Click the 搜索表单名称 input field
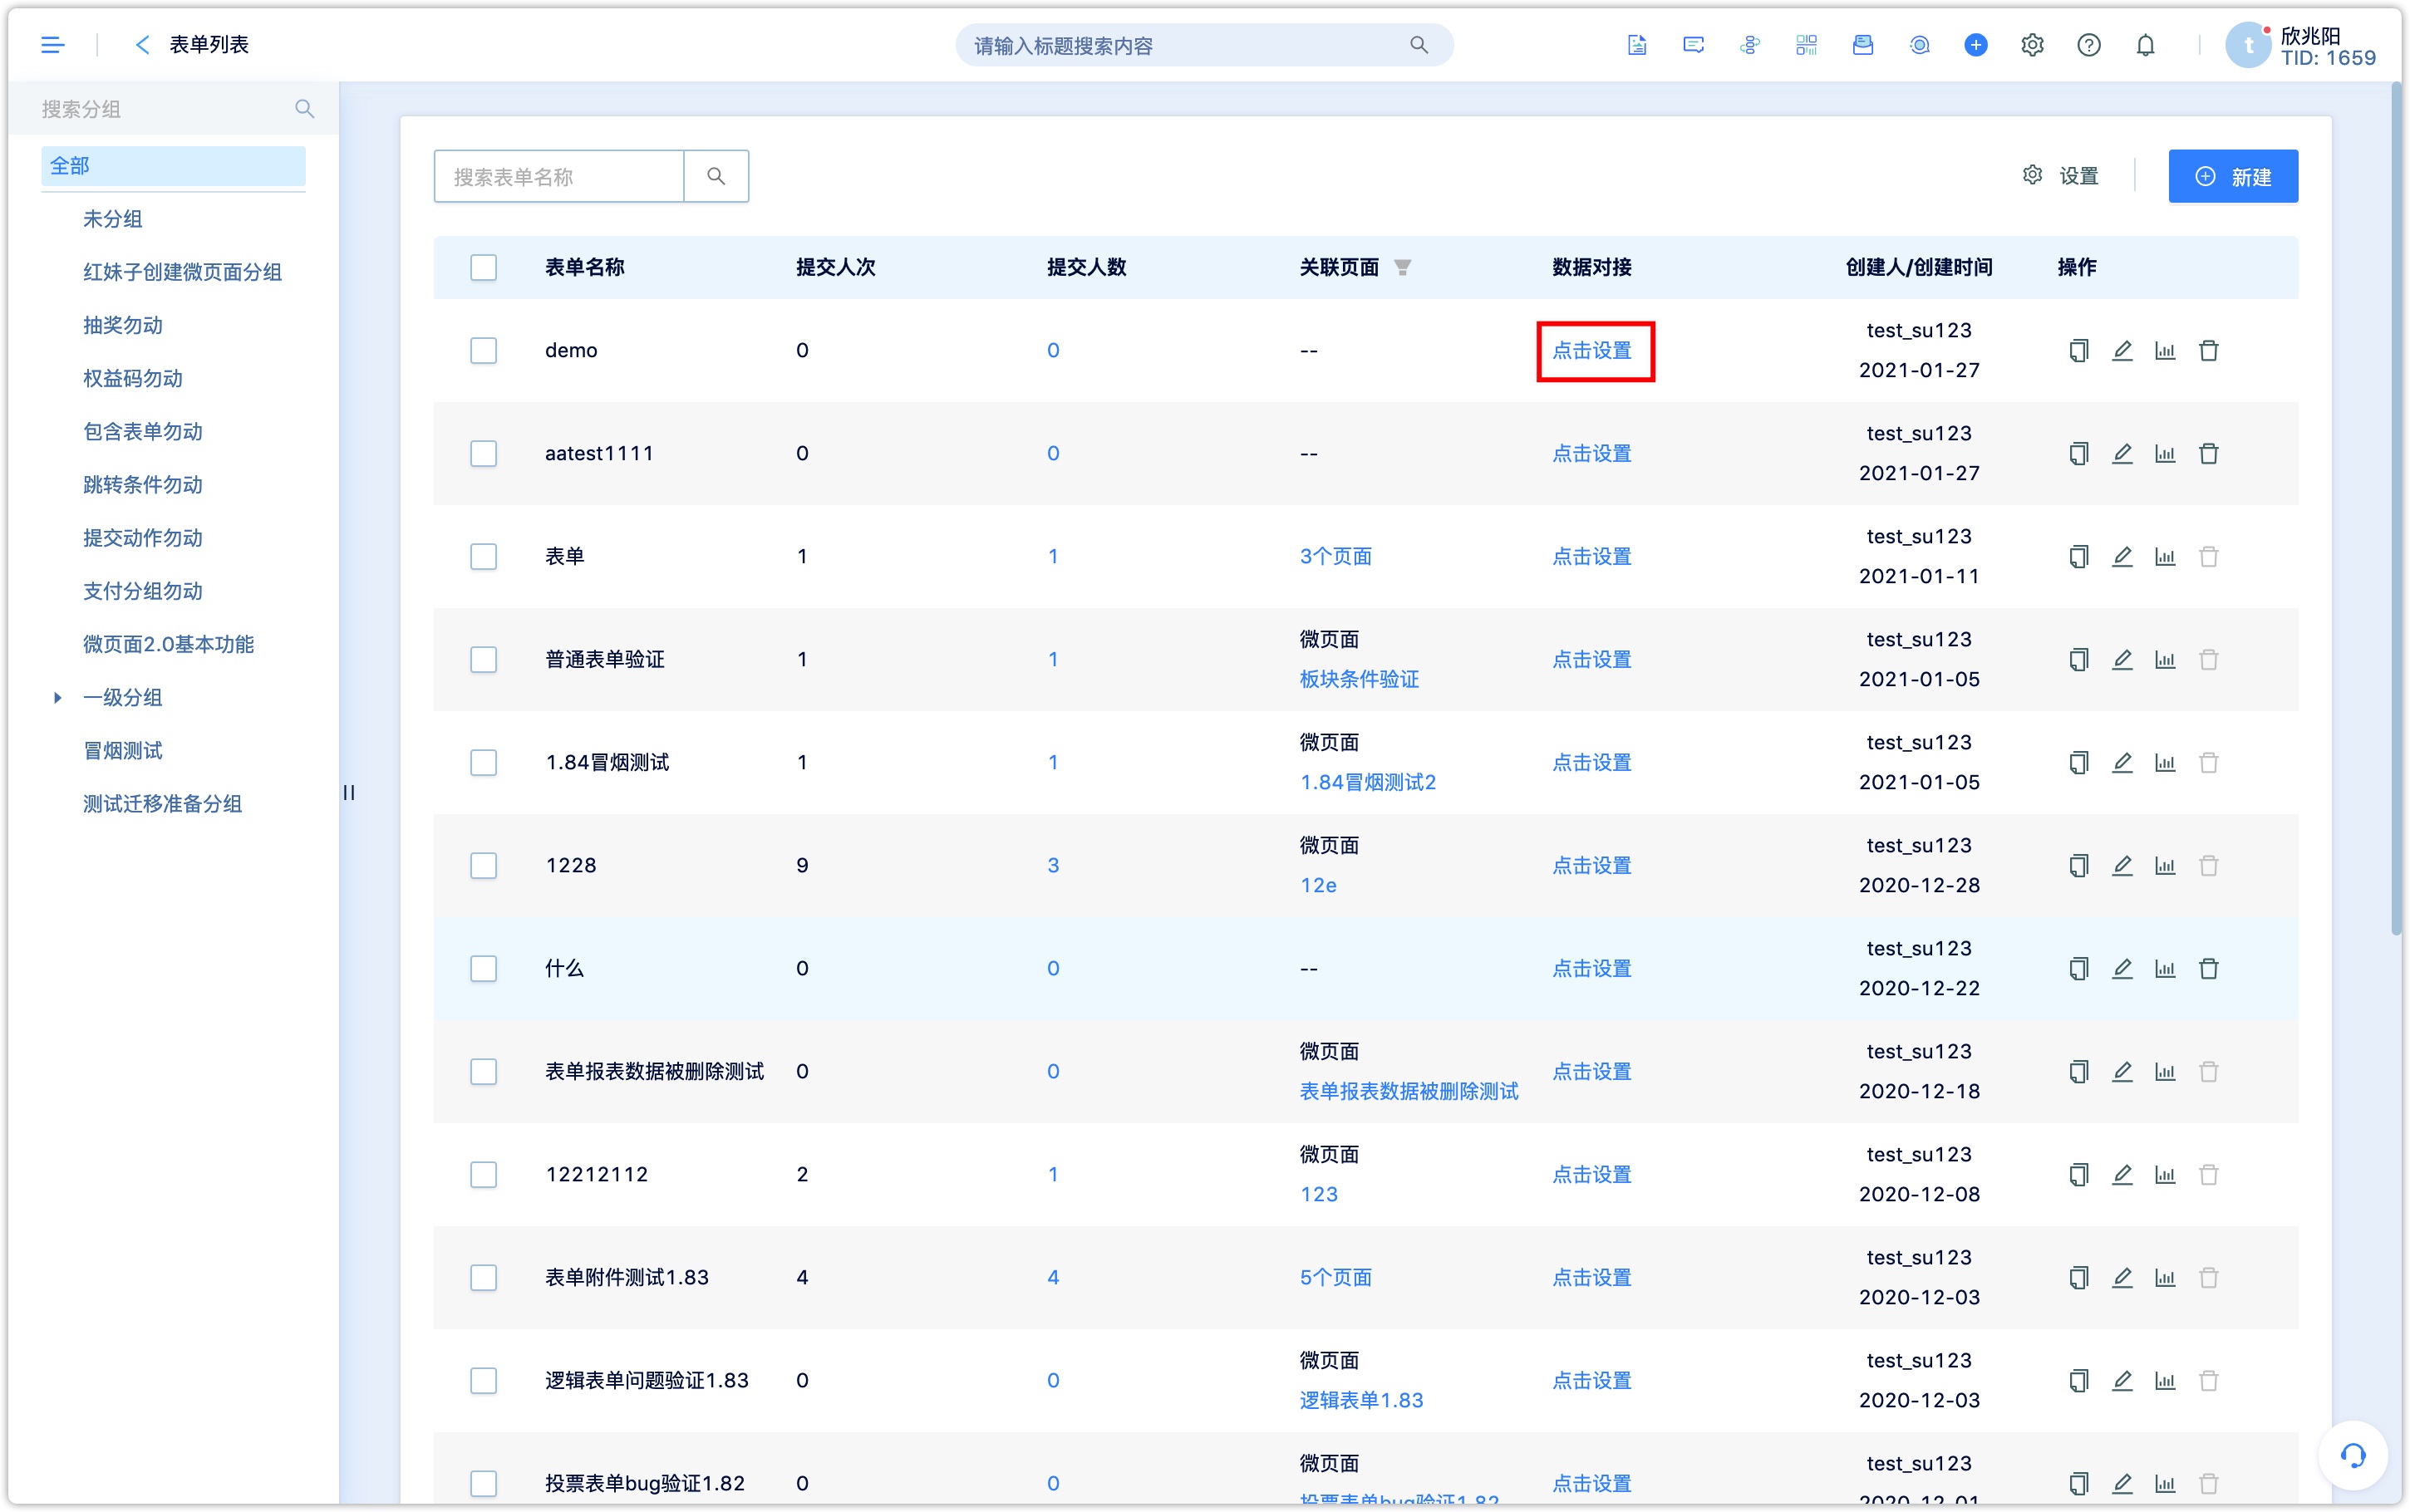The height and width of the screenshot is (1512, 2410). pos(559,176)
